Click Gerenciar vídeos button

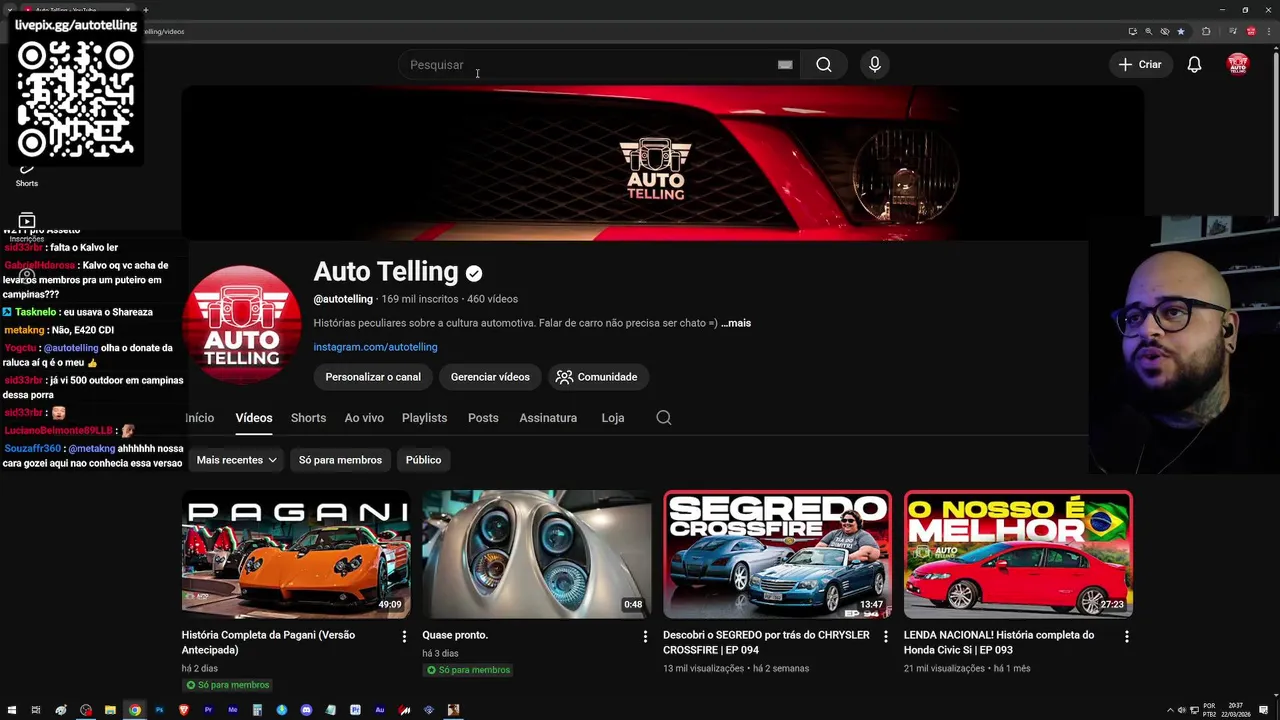(x=490, y=377)
